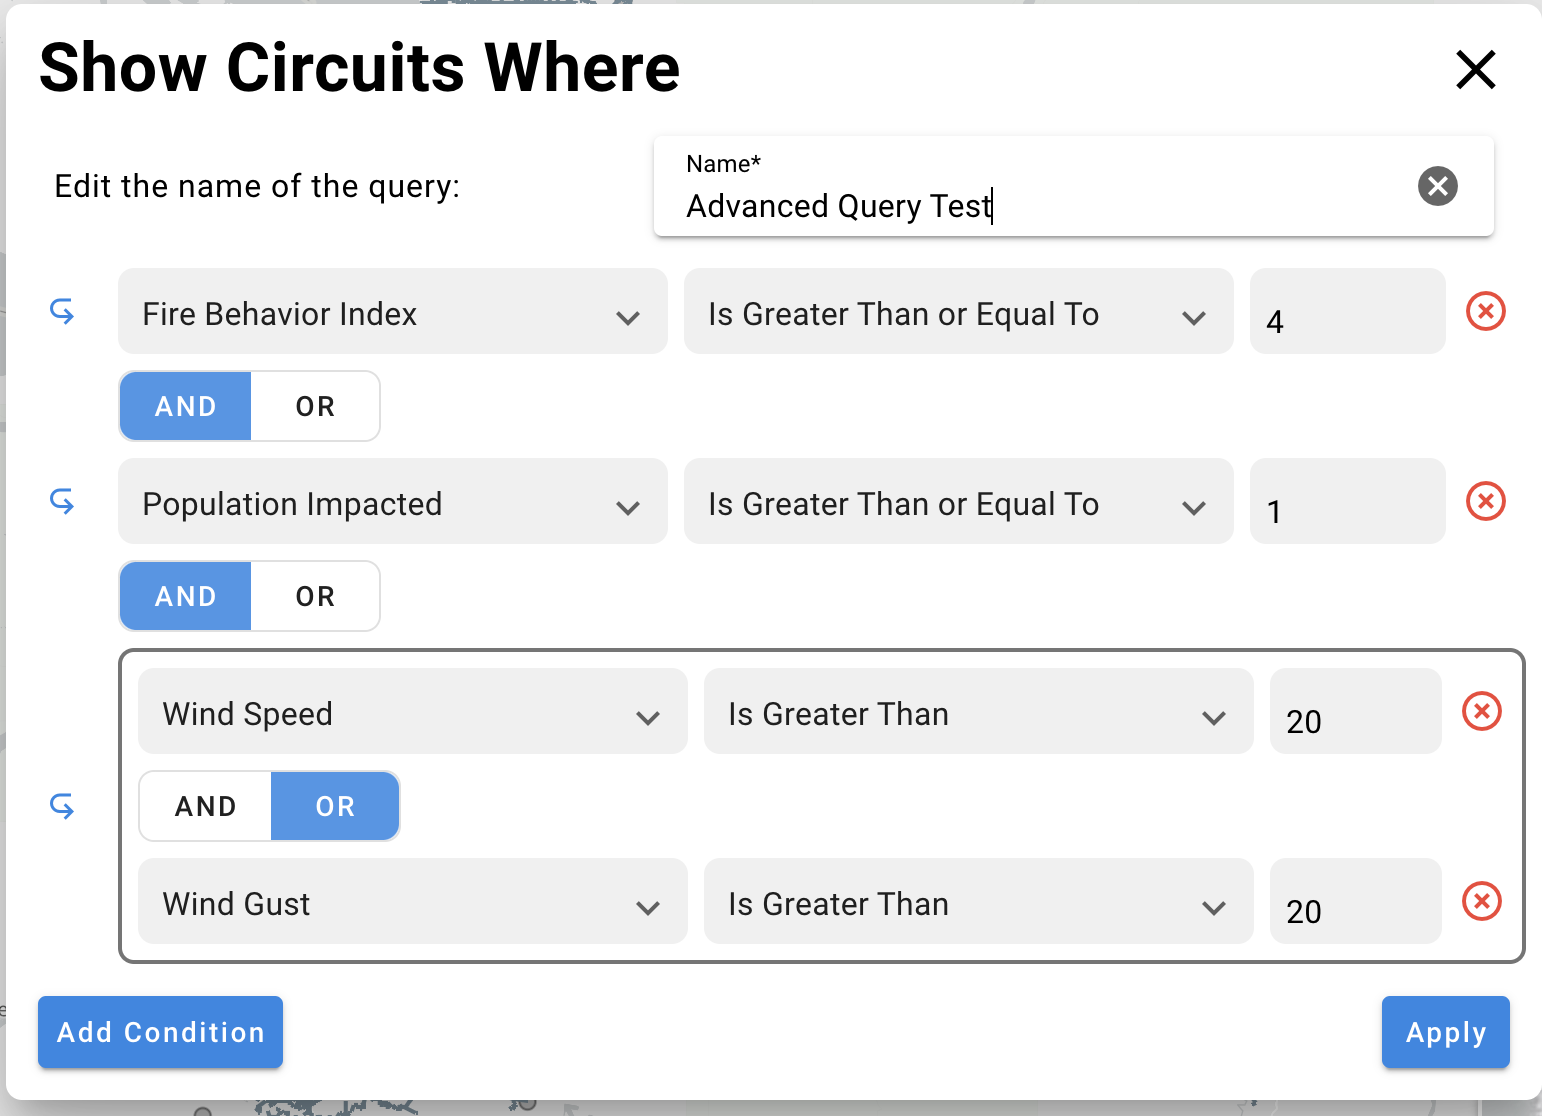Clear the query name field
This screenshot has height=1116, width=1542.
[x=1437, y=186]
